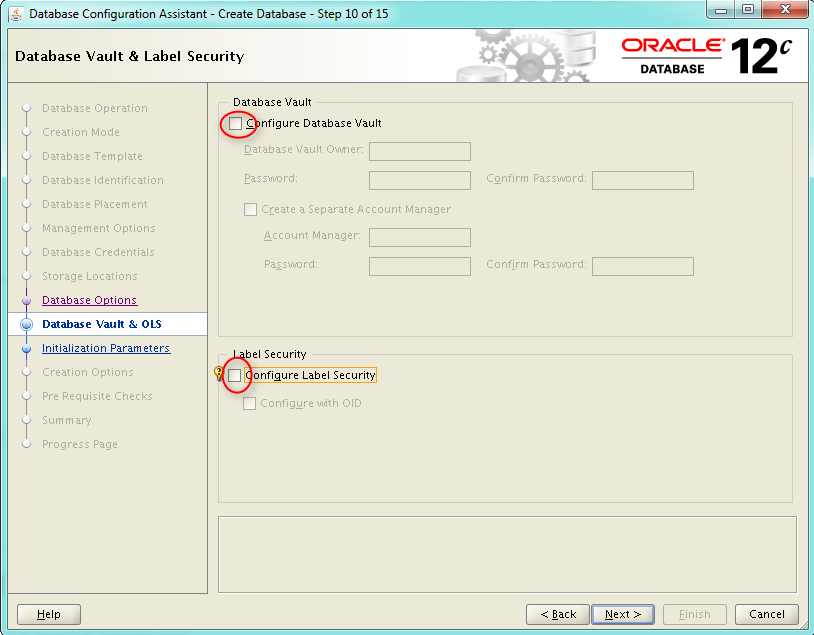Screen dimensions: 814x635
Task: Toggle Configure with OID checkbox
Action: tap(250, 404)
